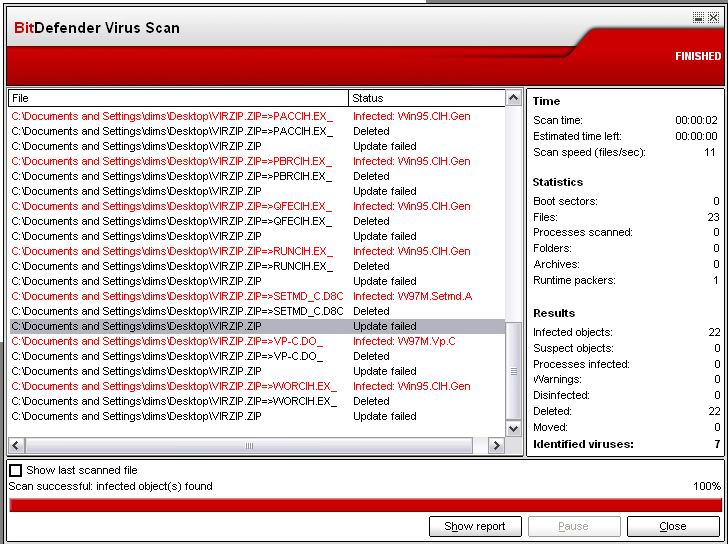Click the Infected objects label
This screenshot has height=544, width=728.
click(573, 332)
